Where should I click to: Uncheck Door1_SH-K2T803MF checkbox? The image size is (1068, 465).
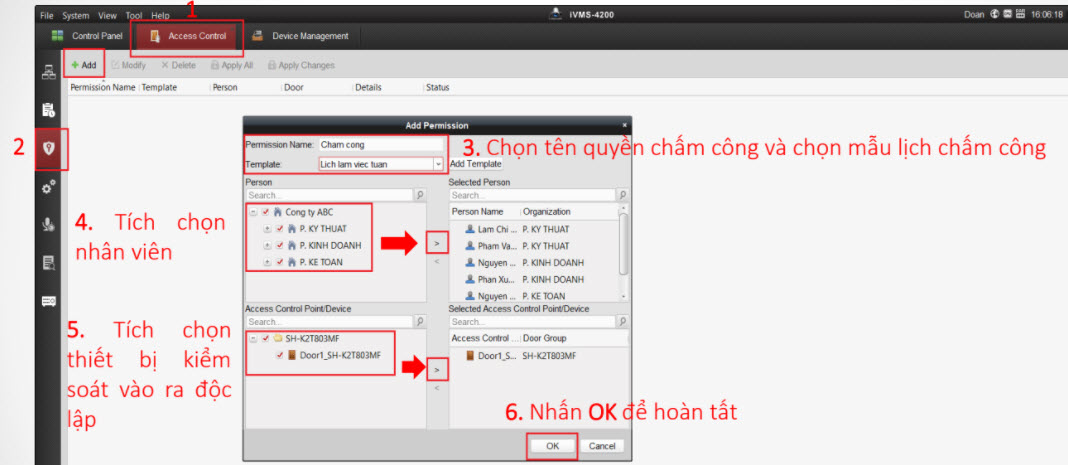[279, 355]
